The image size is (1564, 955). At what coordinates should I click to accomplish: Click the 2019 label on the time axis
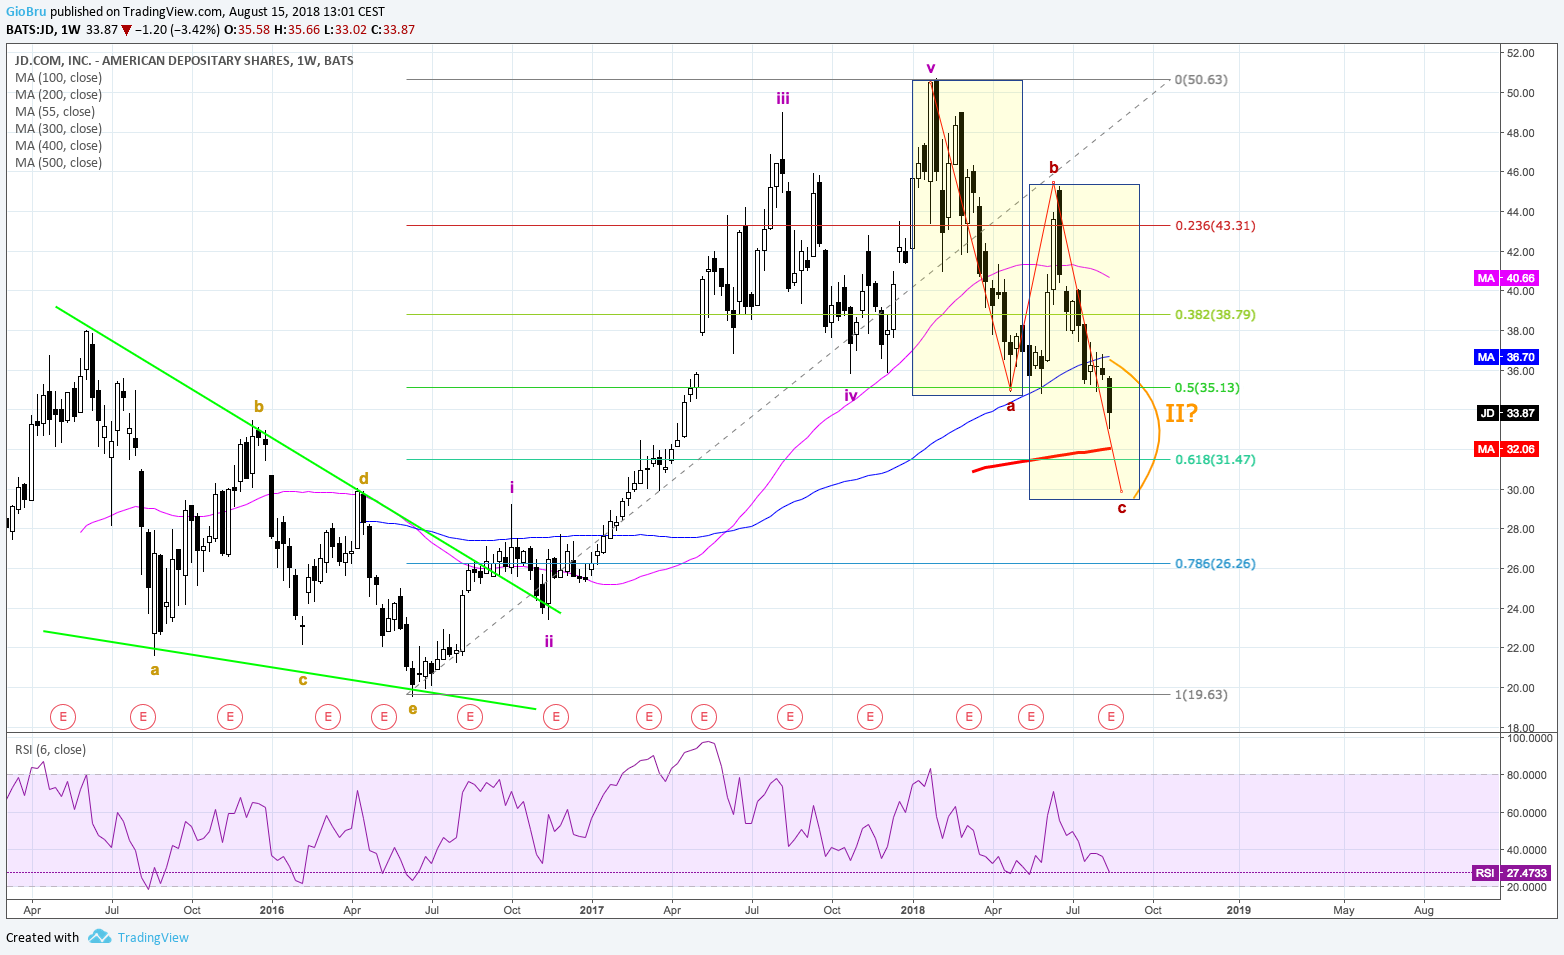1238,910
